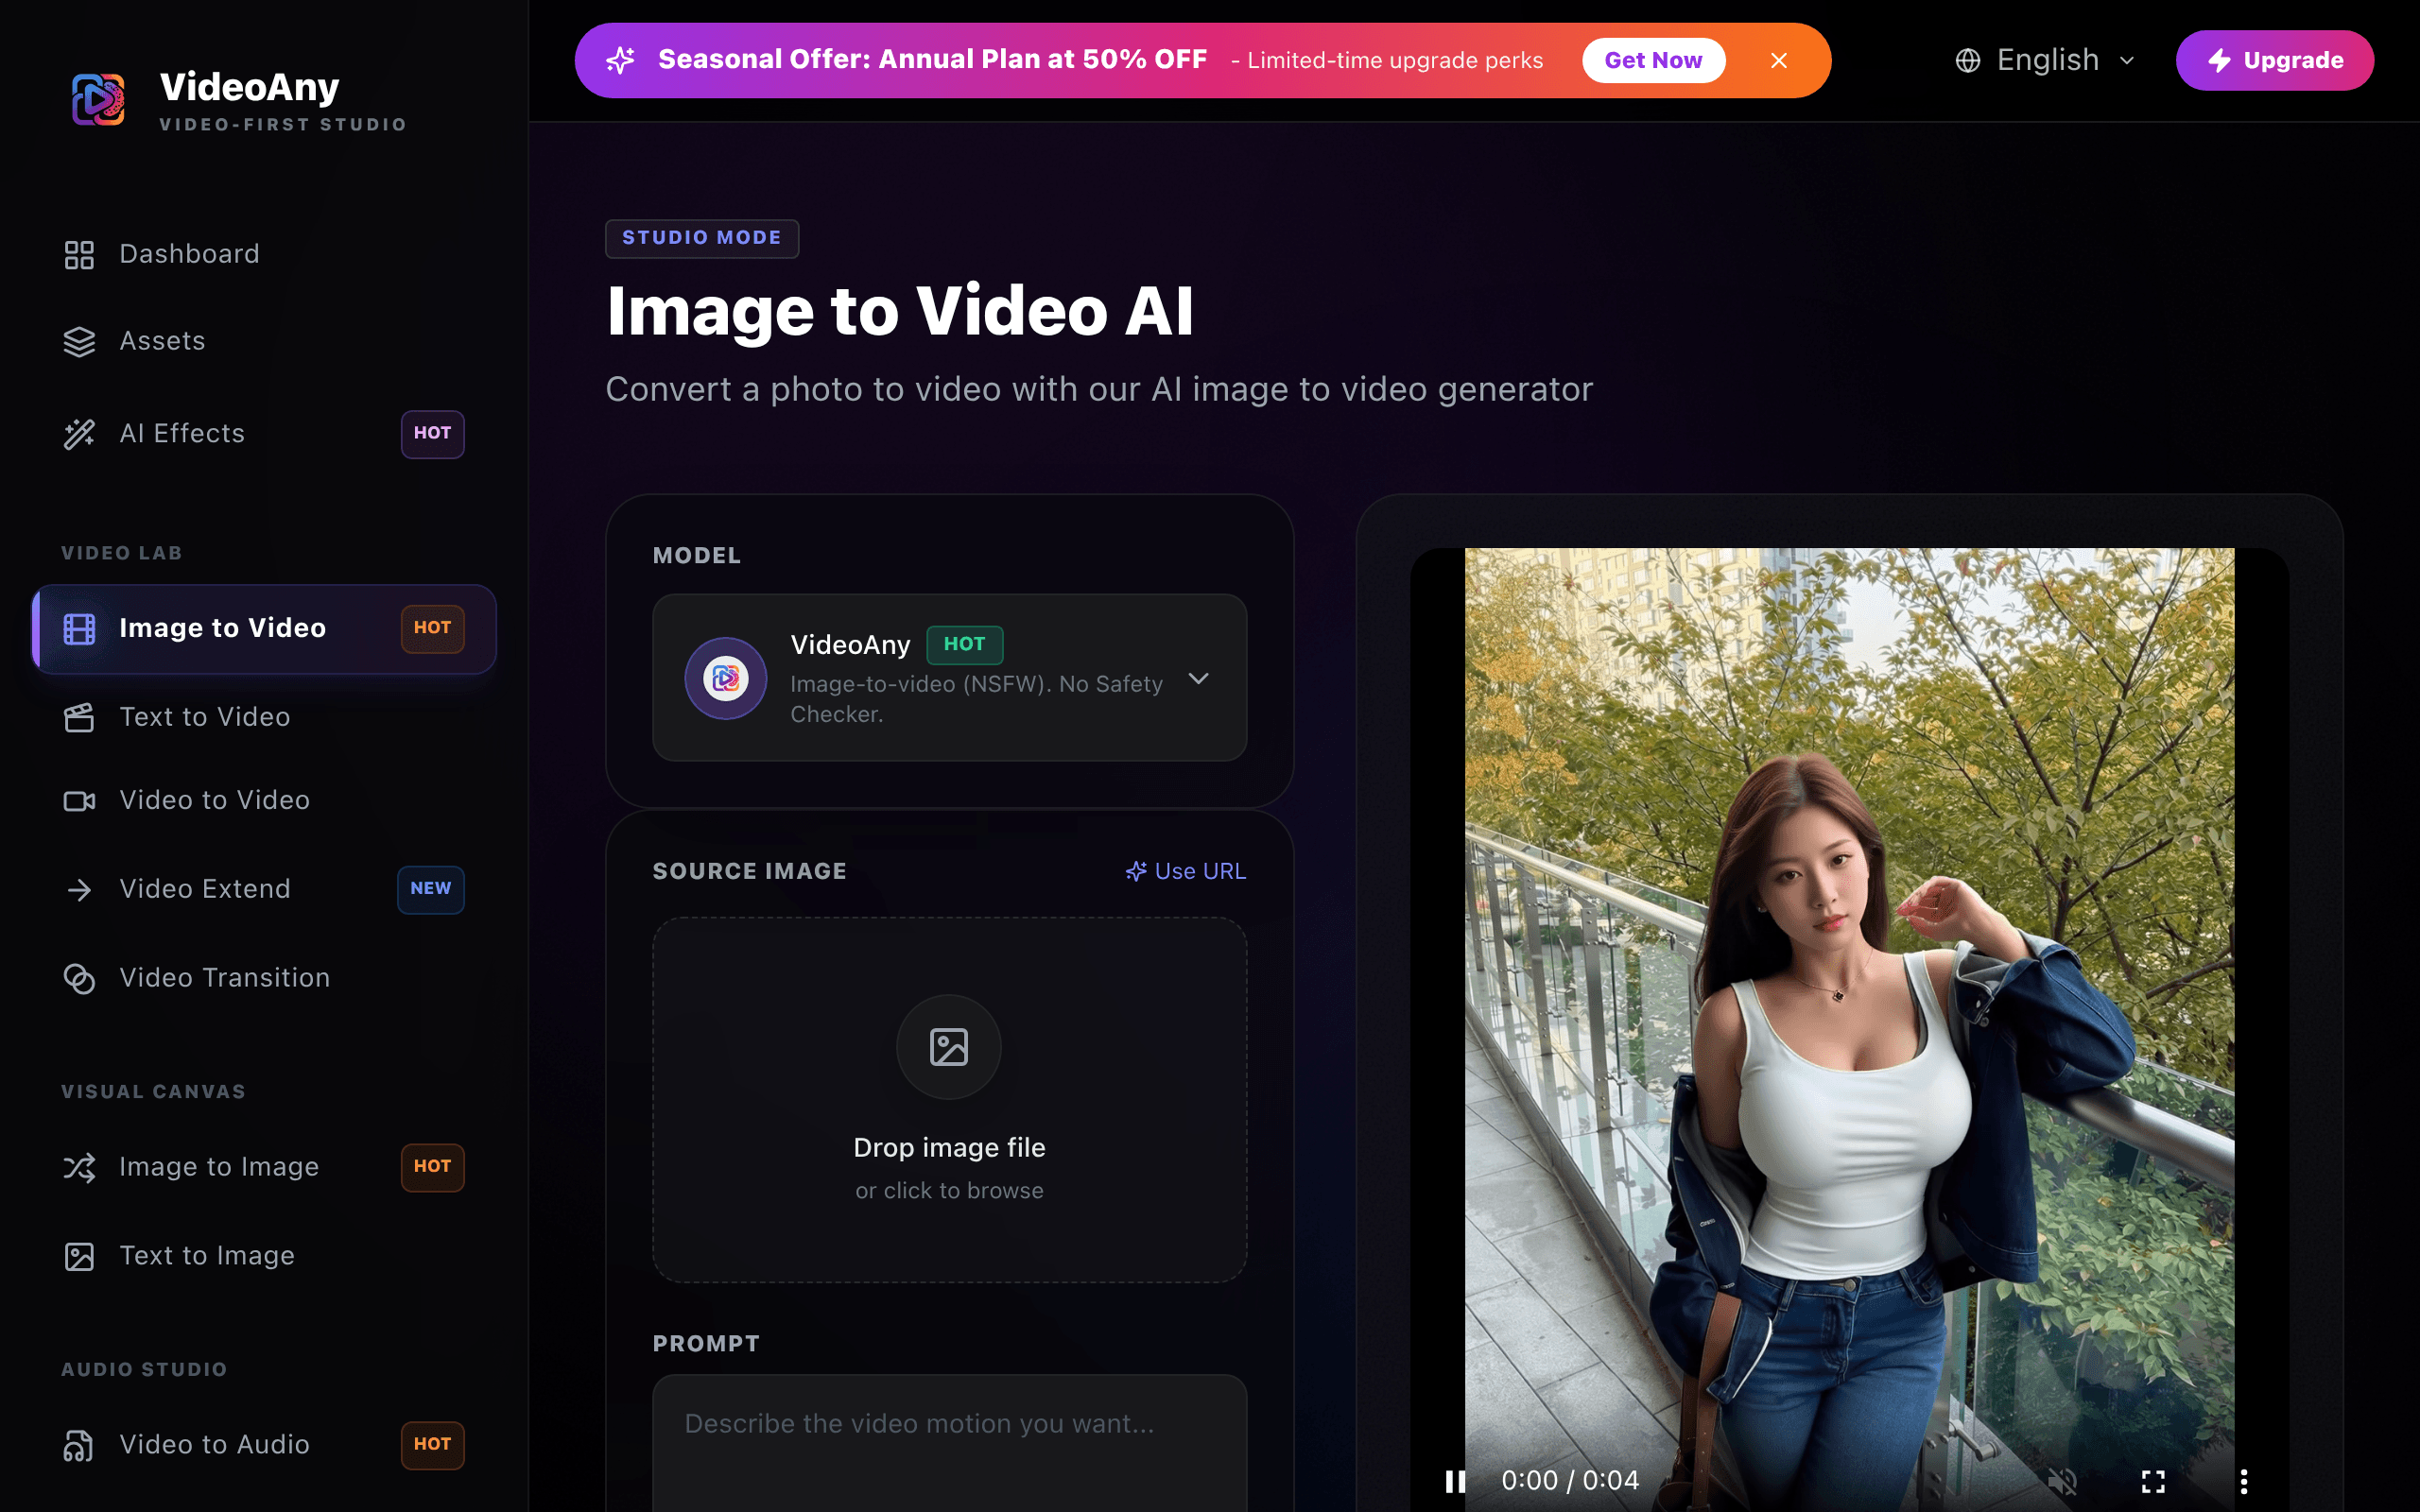The height and width of the screenshot is (1512, 2420).
Task: Open Video Extend tool
Action: 264,890
